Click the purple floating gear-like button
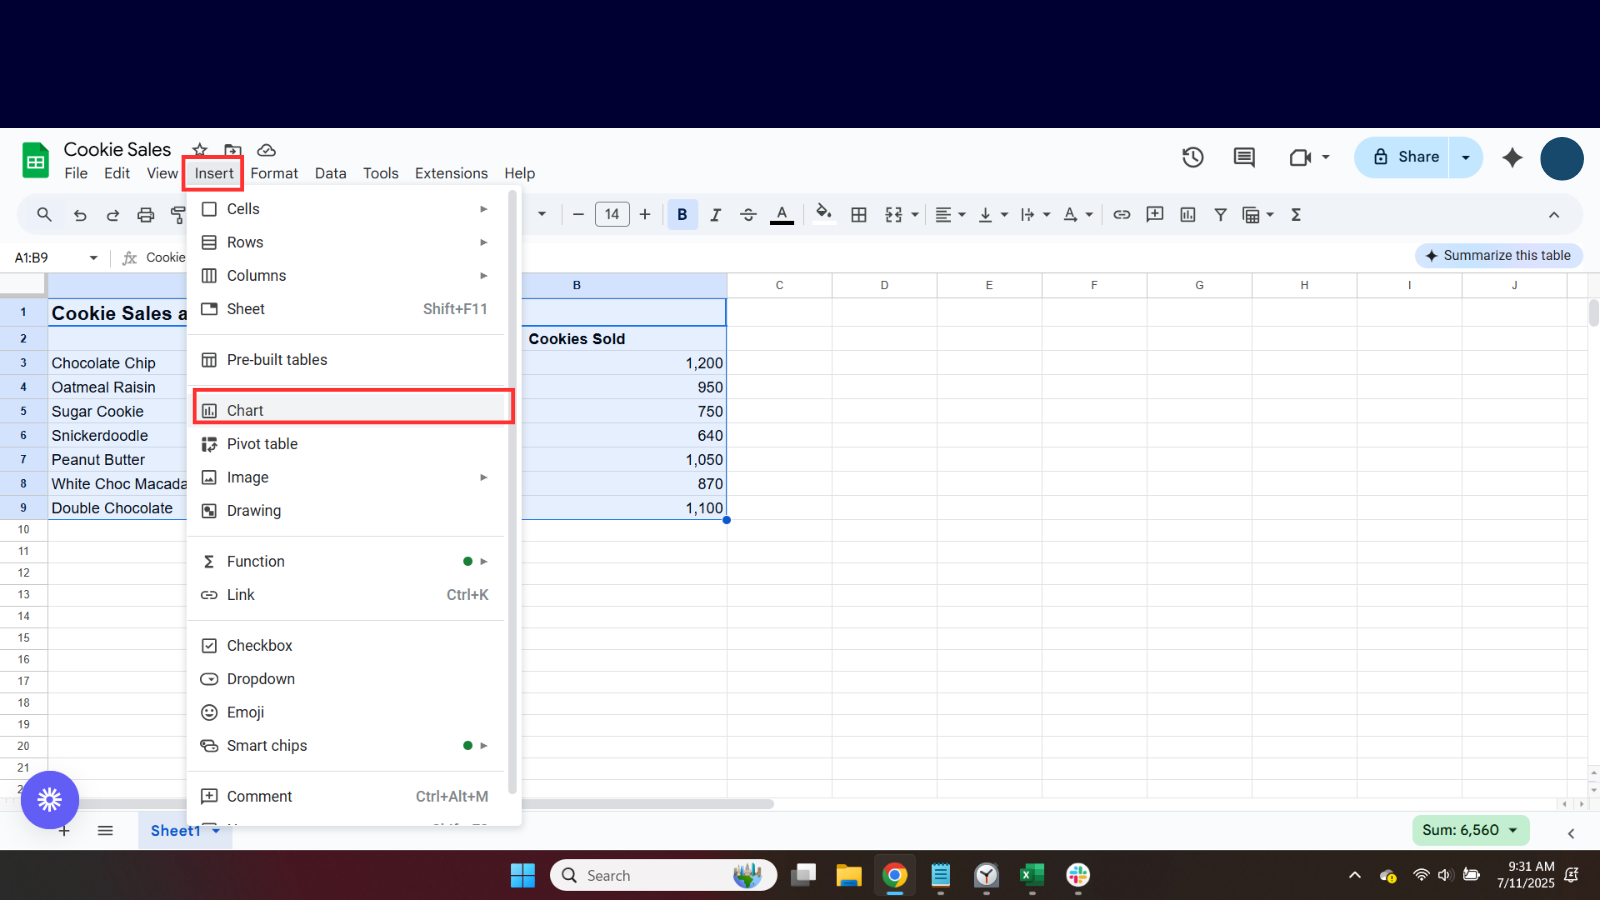Image resolution: width=1600 pixels, height=900 pixels. click(50, 800)
